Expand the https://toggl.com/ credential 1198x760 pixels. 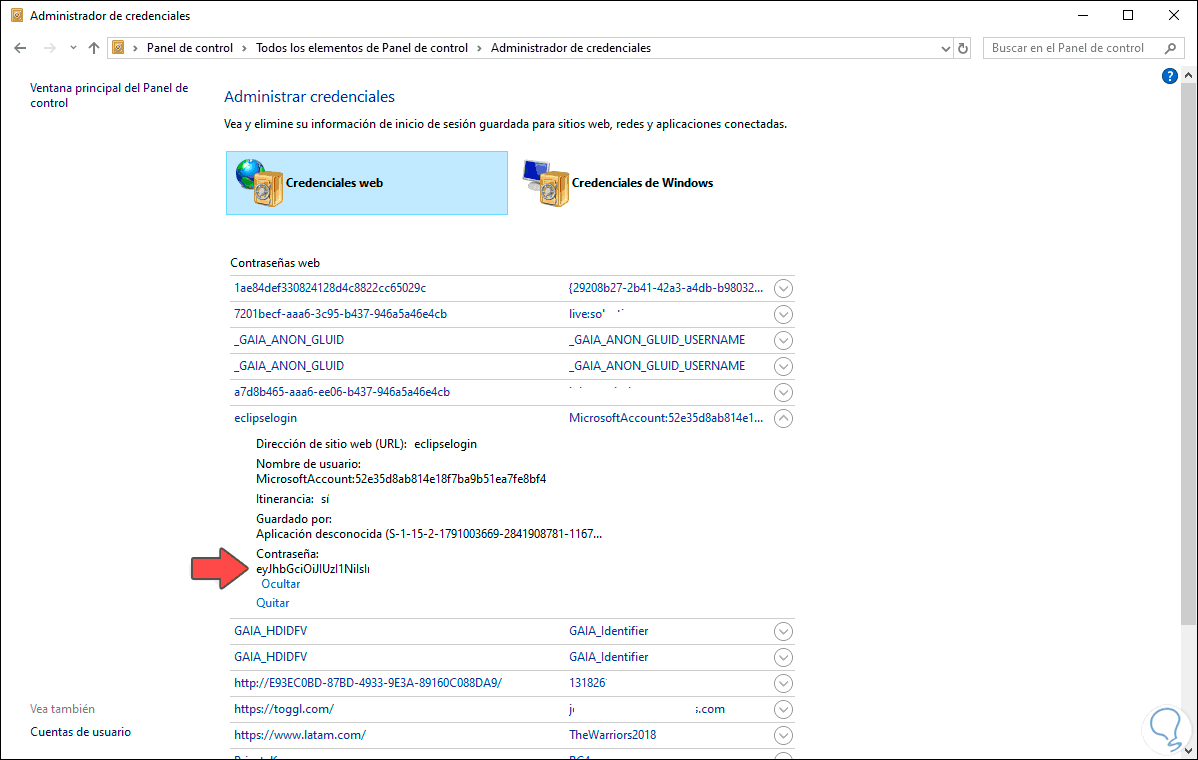click(784, 709)
